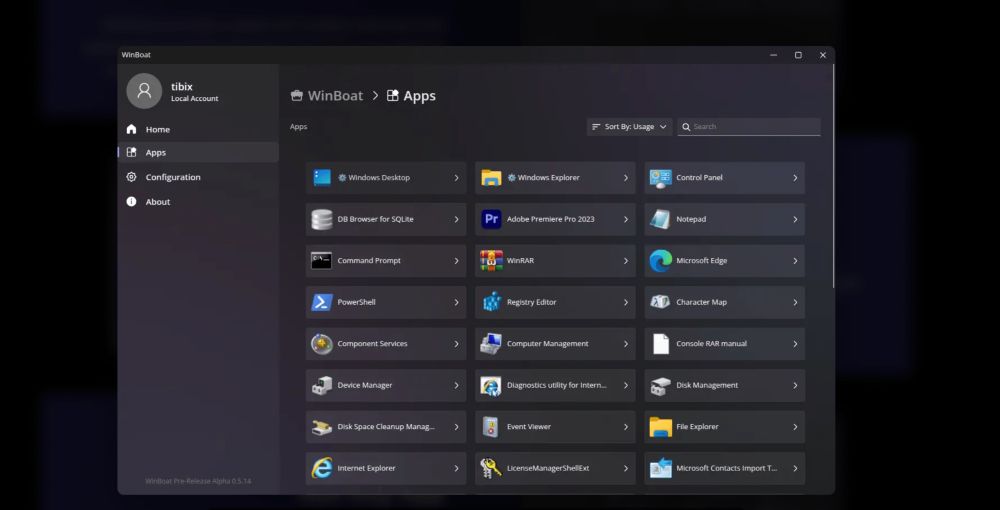Click the Internet Explorer icon

point(322,468)
